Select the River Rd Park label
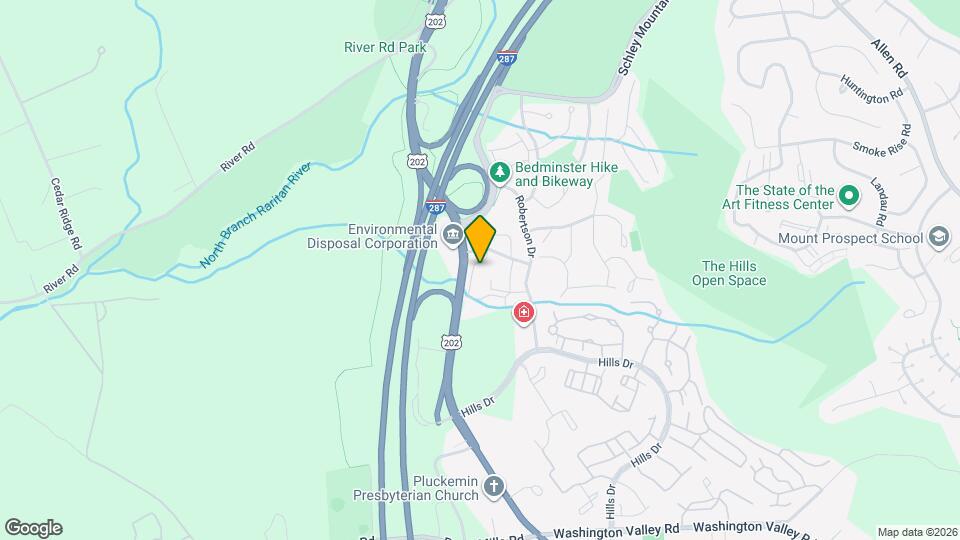Image resolution: width=960 pixels, height=540 pixels. point(385,47)
